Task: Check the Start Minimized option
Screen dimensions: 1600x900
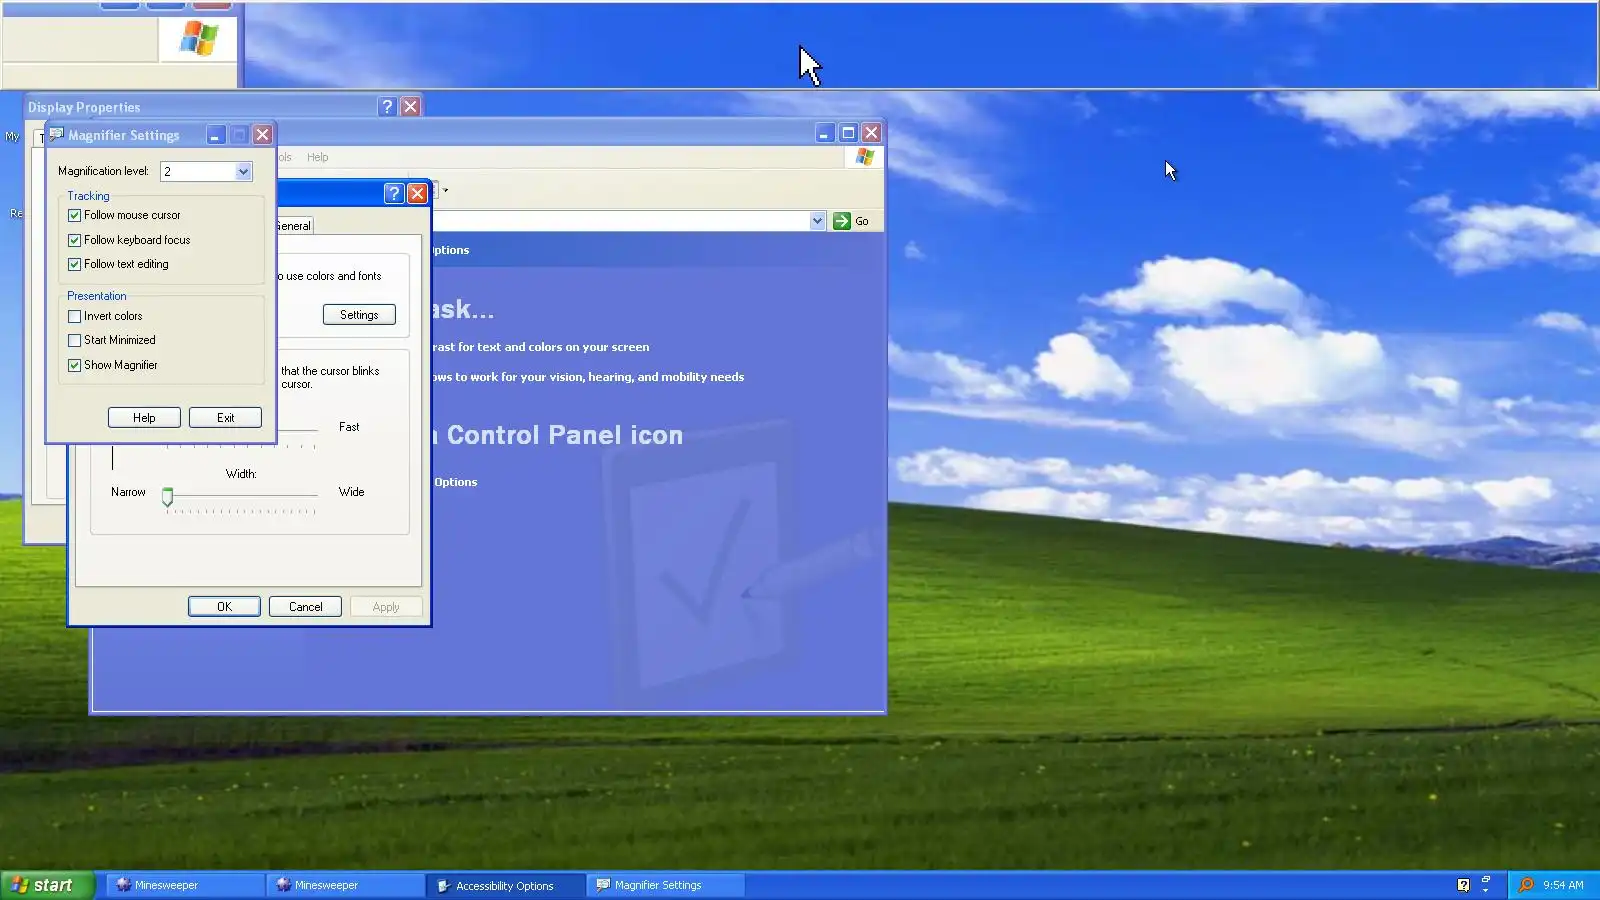Action: click(x=74, y=340)
